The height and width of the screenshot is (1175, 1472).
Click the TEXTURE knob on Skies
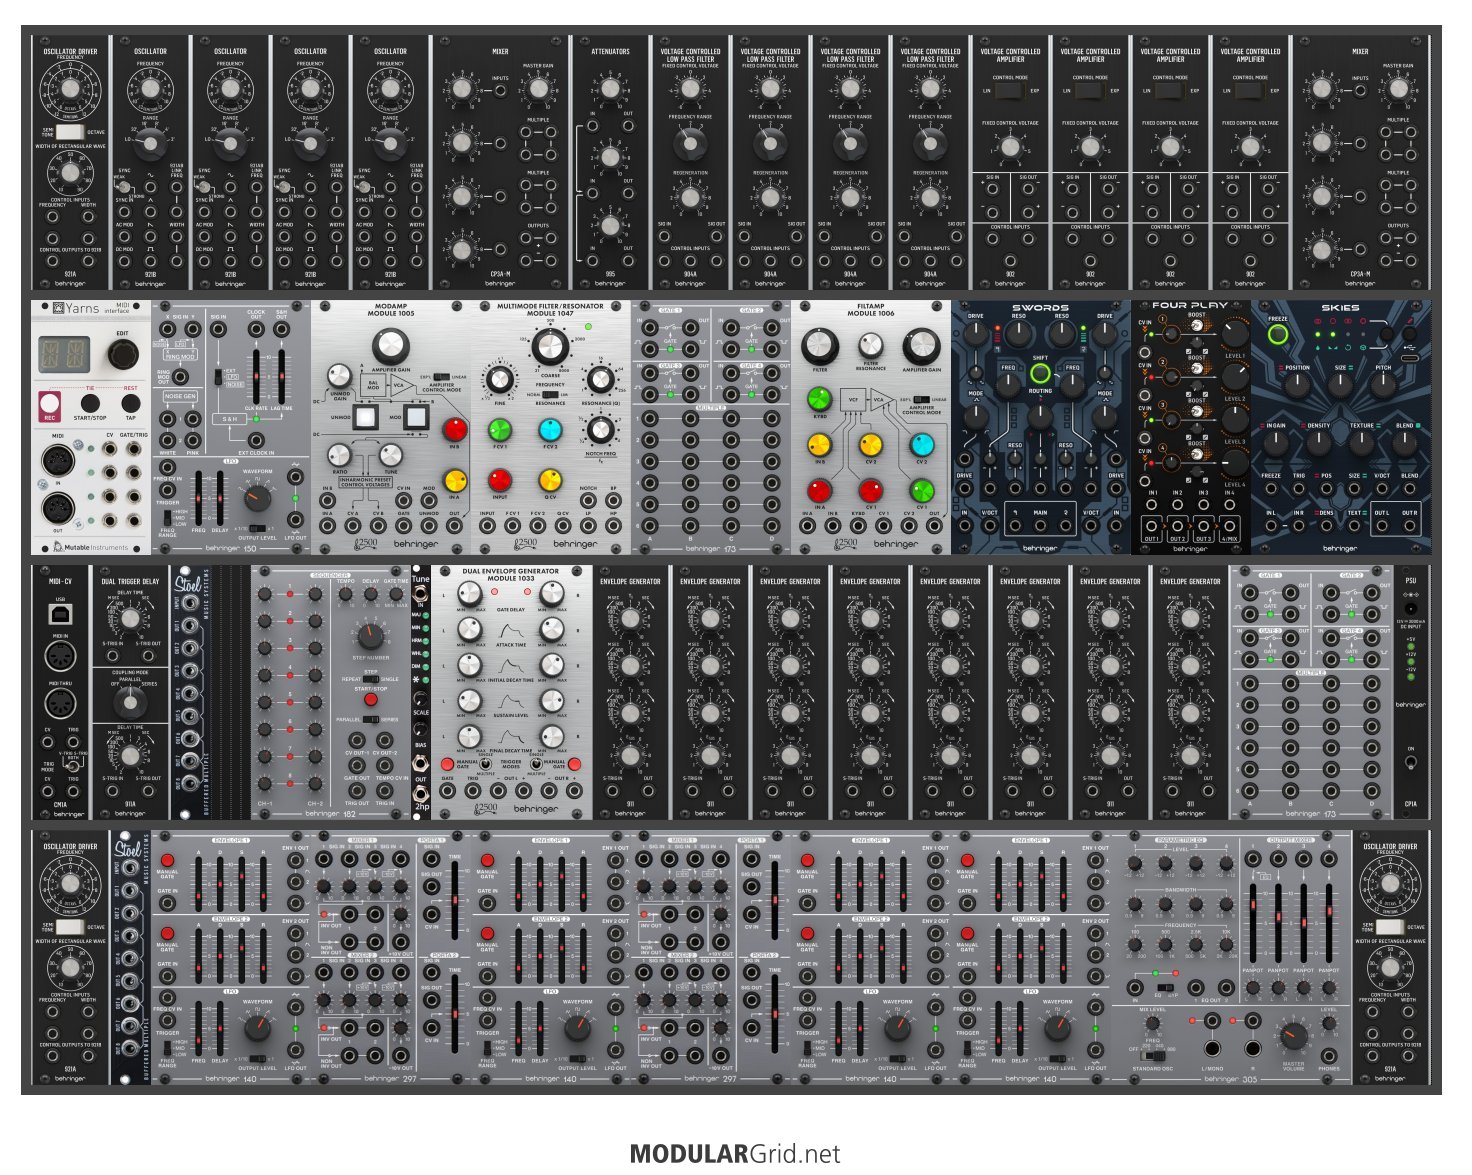tap(1362, 441)
